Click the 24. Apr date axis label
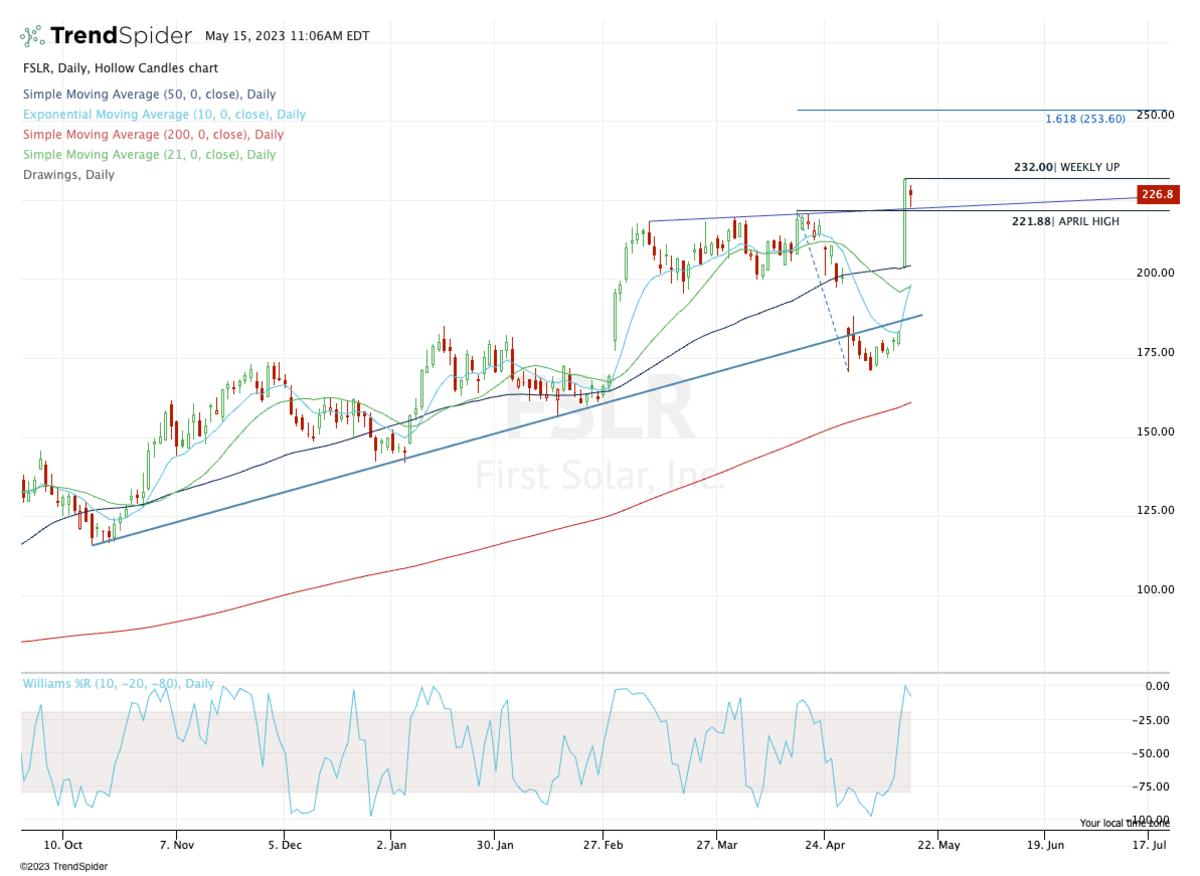Viewport: 1200px width, 876px height. pos(823,843)
